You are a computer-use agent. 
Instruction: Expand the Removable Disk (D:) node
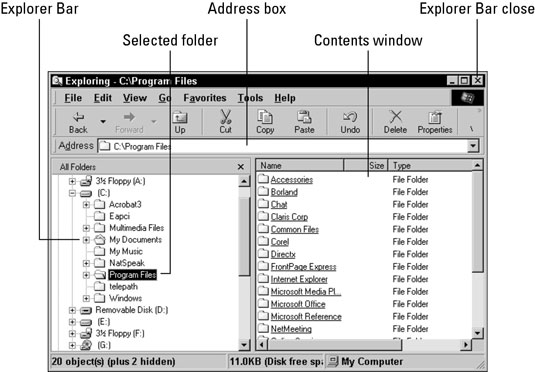click(72, 310)
